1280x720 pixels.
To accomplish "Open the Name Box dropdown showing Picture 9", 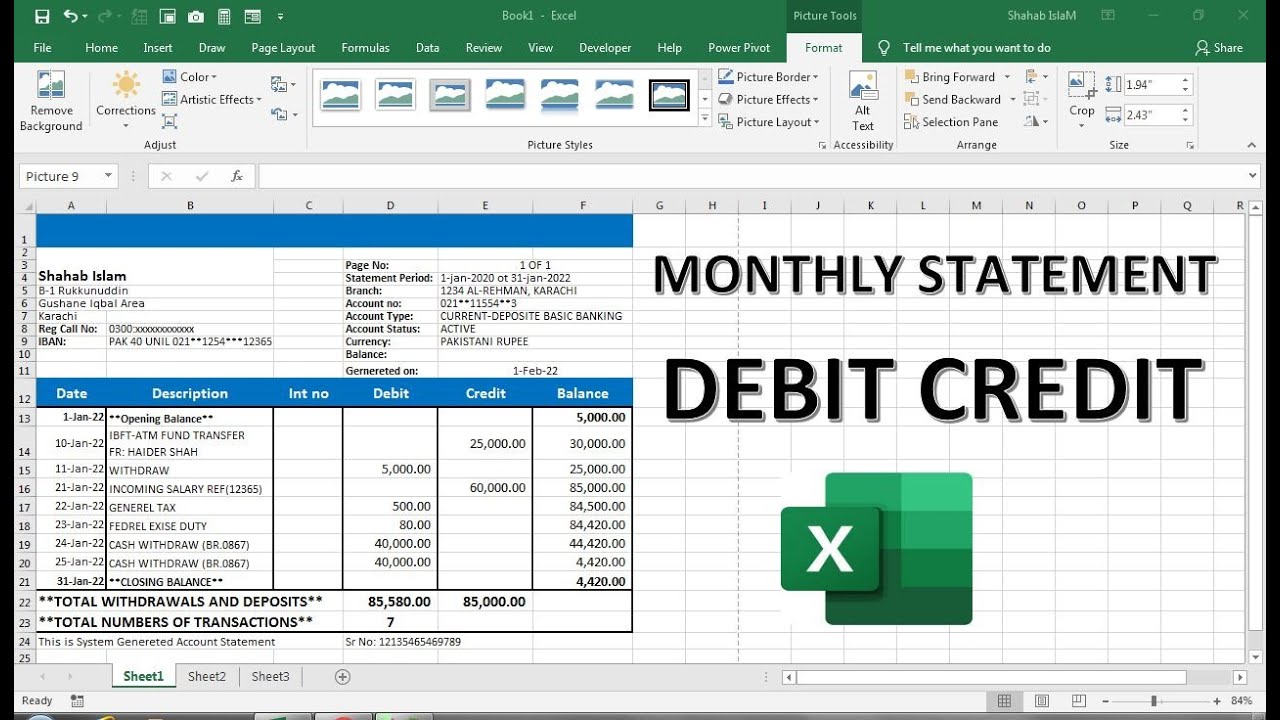I will [x=108, y=177].
